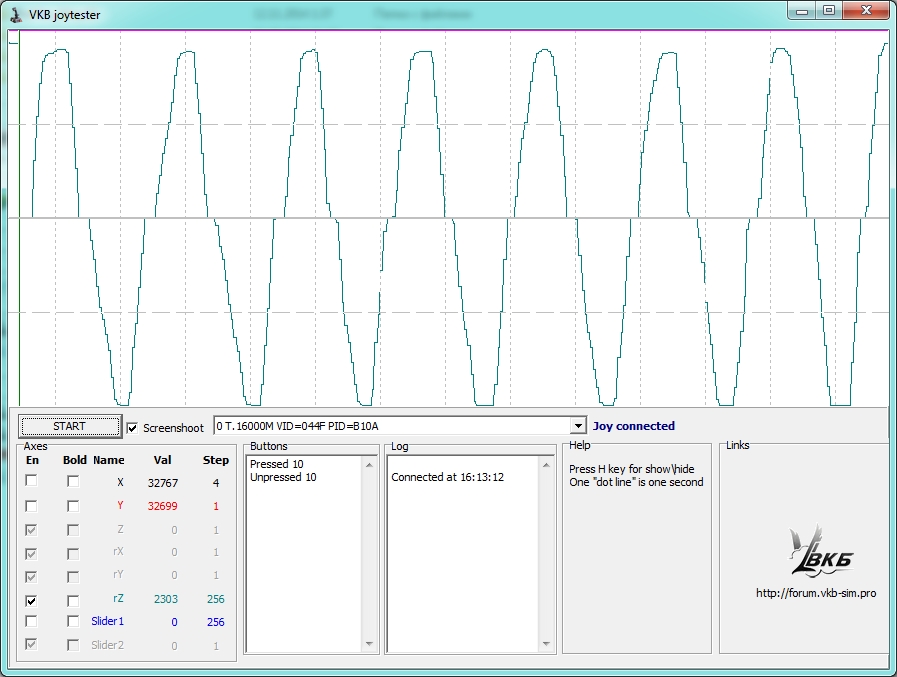Click Log list scroll up arrow

coord(546,464)
